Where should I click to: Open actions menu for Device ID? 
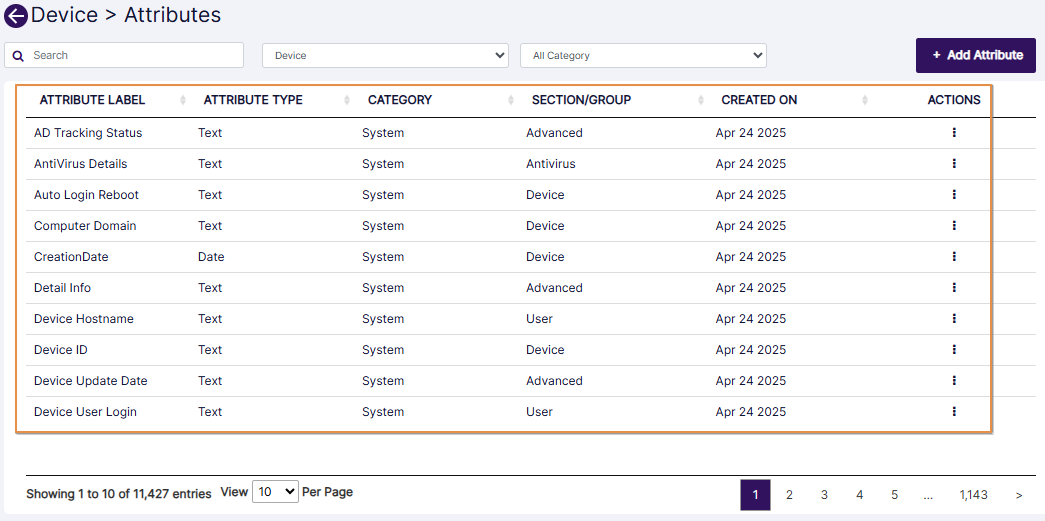coord(954,350)
